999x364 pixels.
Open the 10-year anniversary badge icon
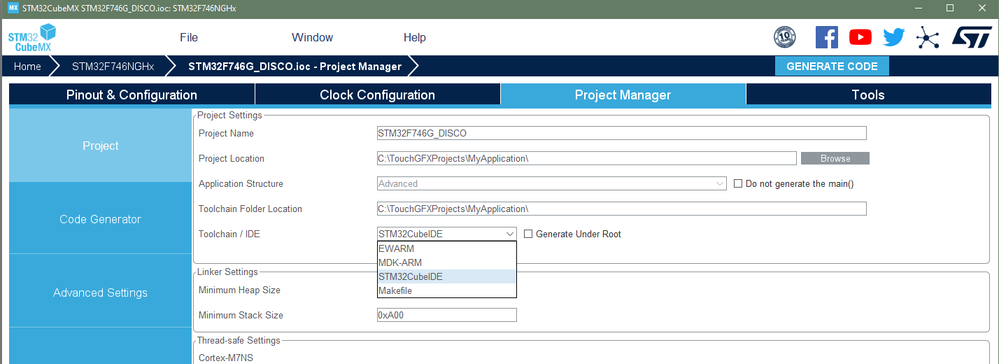point(785,38)
